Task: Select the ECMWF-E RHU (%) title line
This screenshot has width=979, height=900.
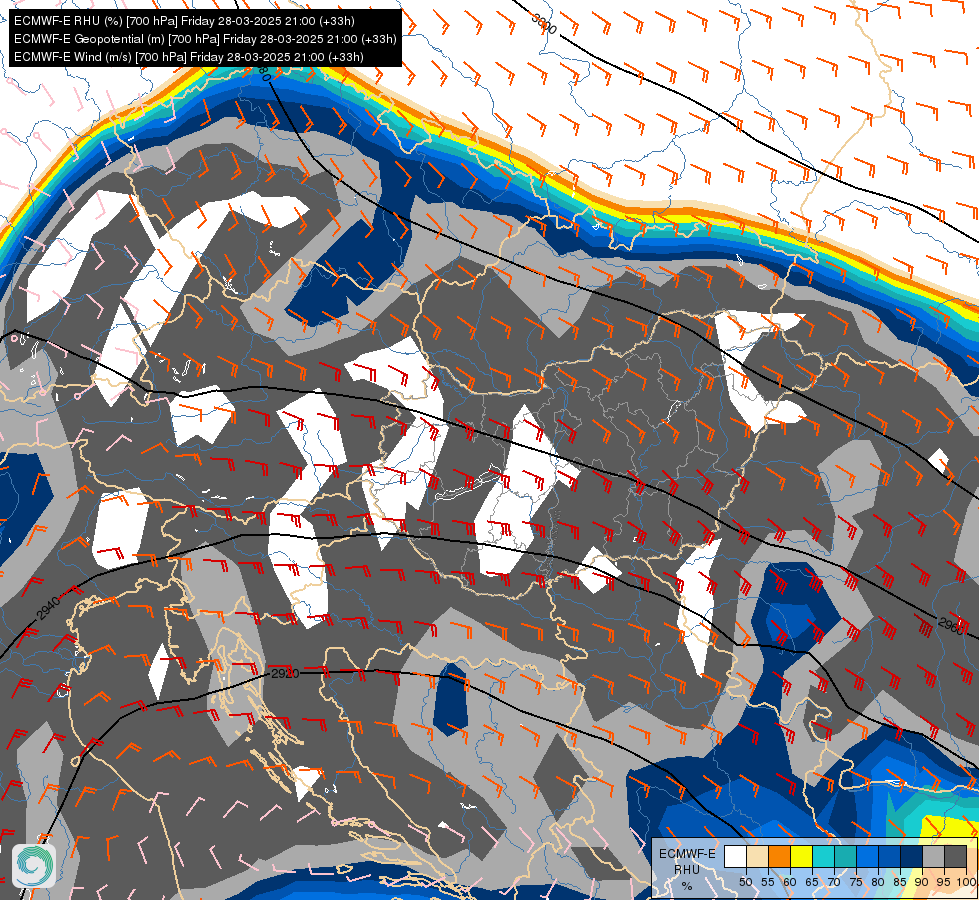Action: pyautogui.click(x=184, y=21)
